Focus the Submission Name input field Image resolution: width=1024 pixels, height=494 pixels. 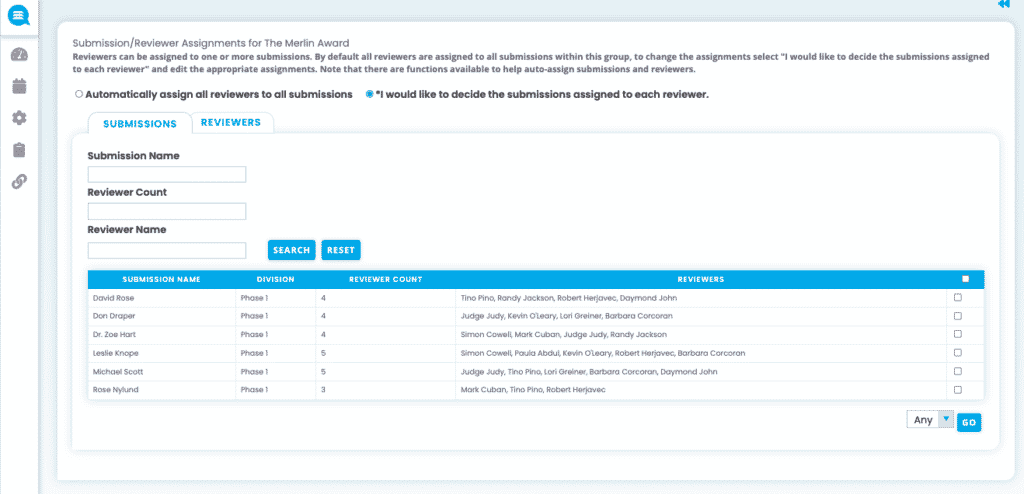[x=167, y=174]
